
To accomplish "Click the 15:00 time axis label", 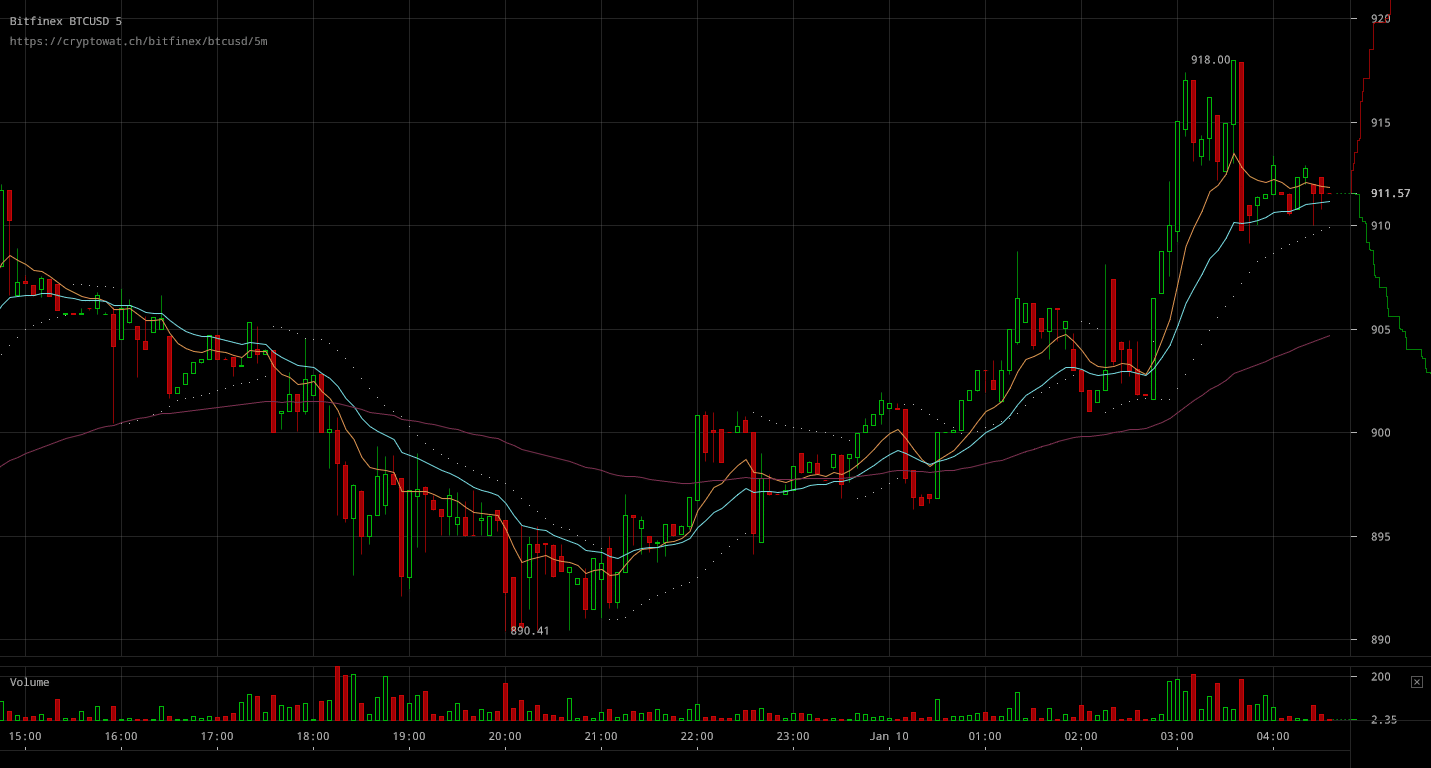I will [x=25, y=737].
